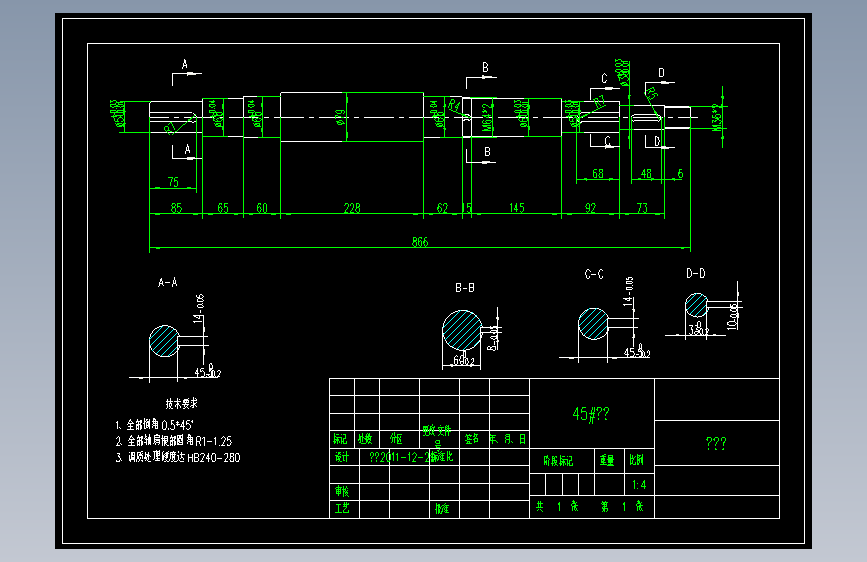The width and height of the screenshot is (867, 562).
Task: Click the A-A section view title
Action: click(168, 283)
